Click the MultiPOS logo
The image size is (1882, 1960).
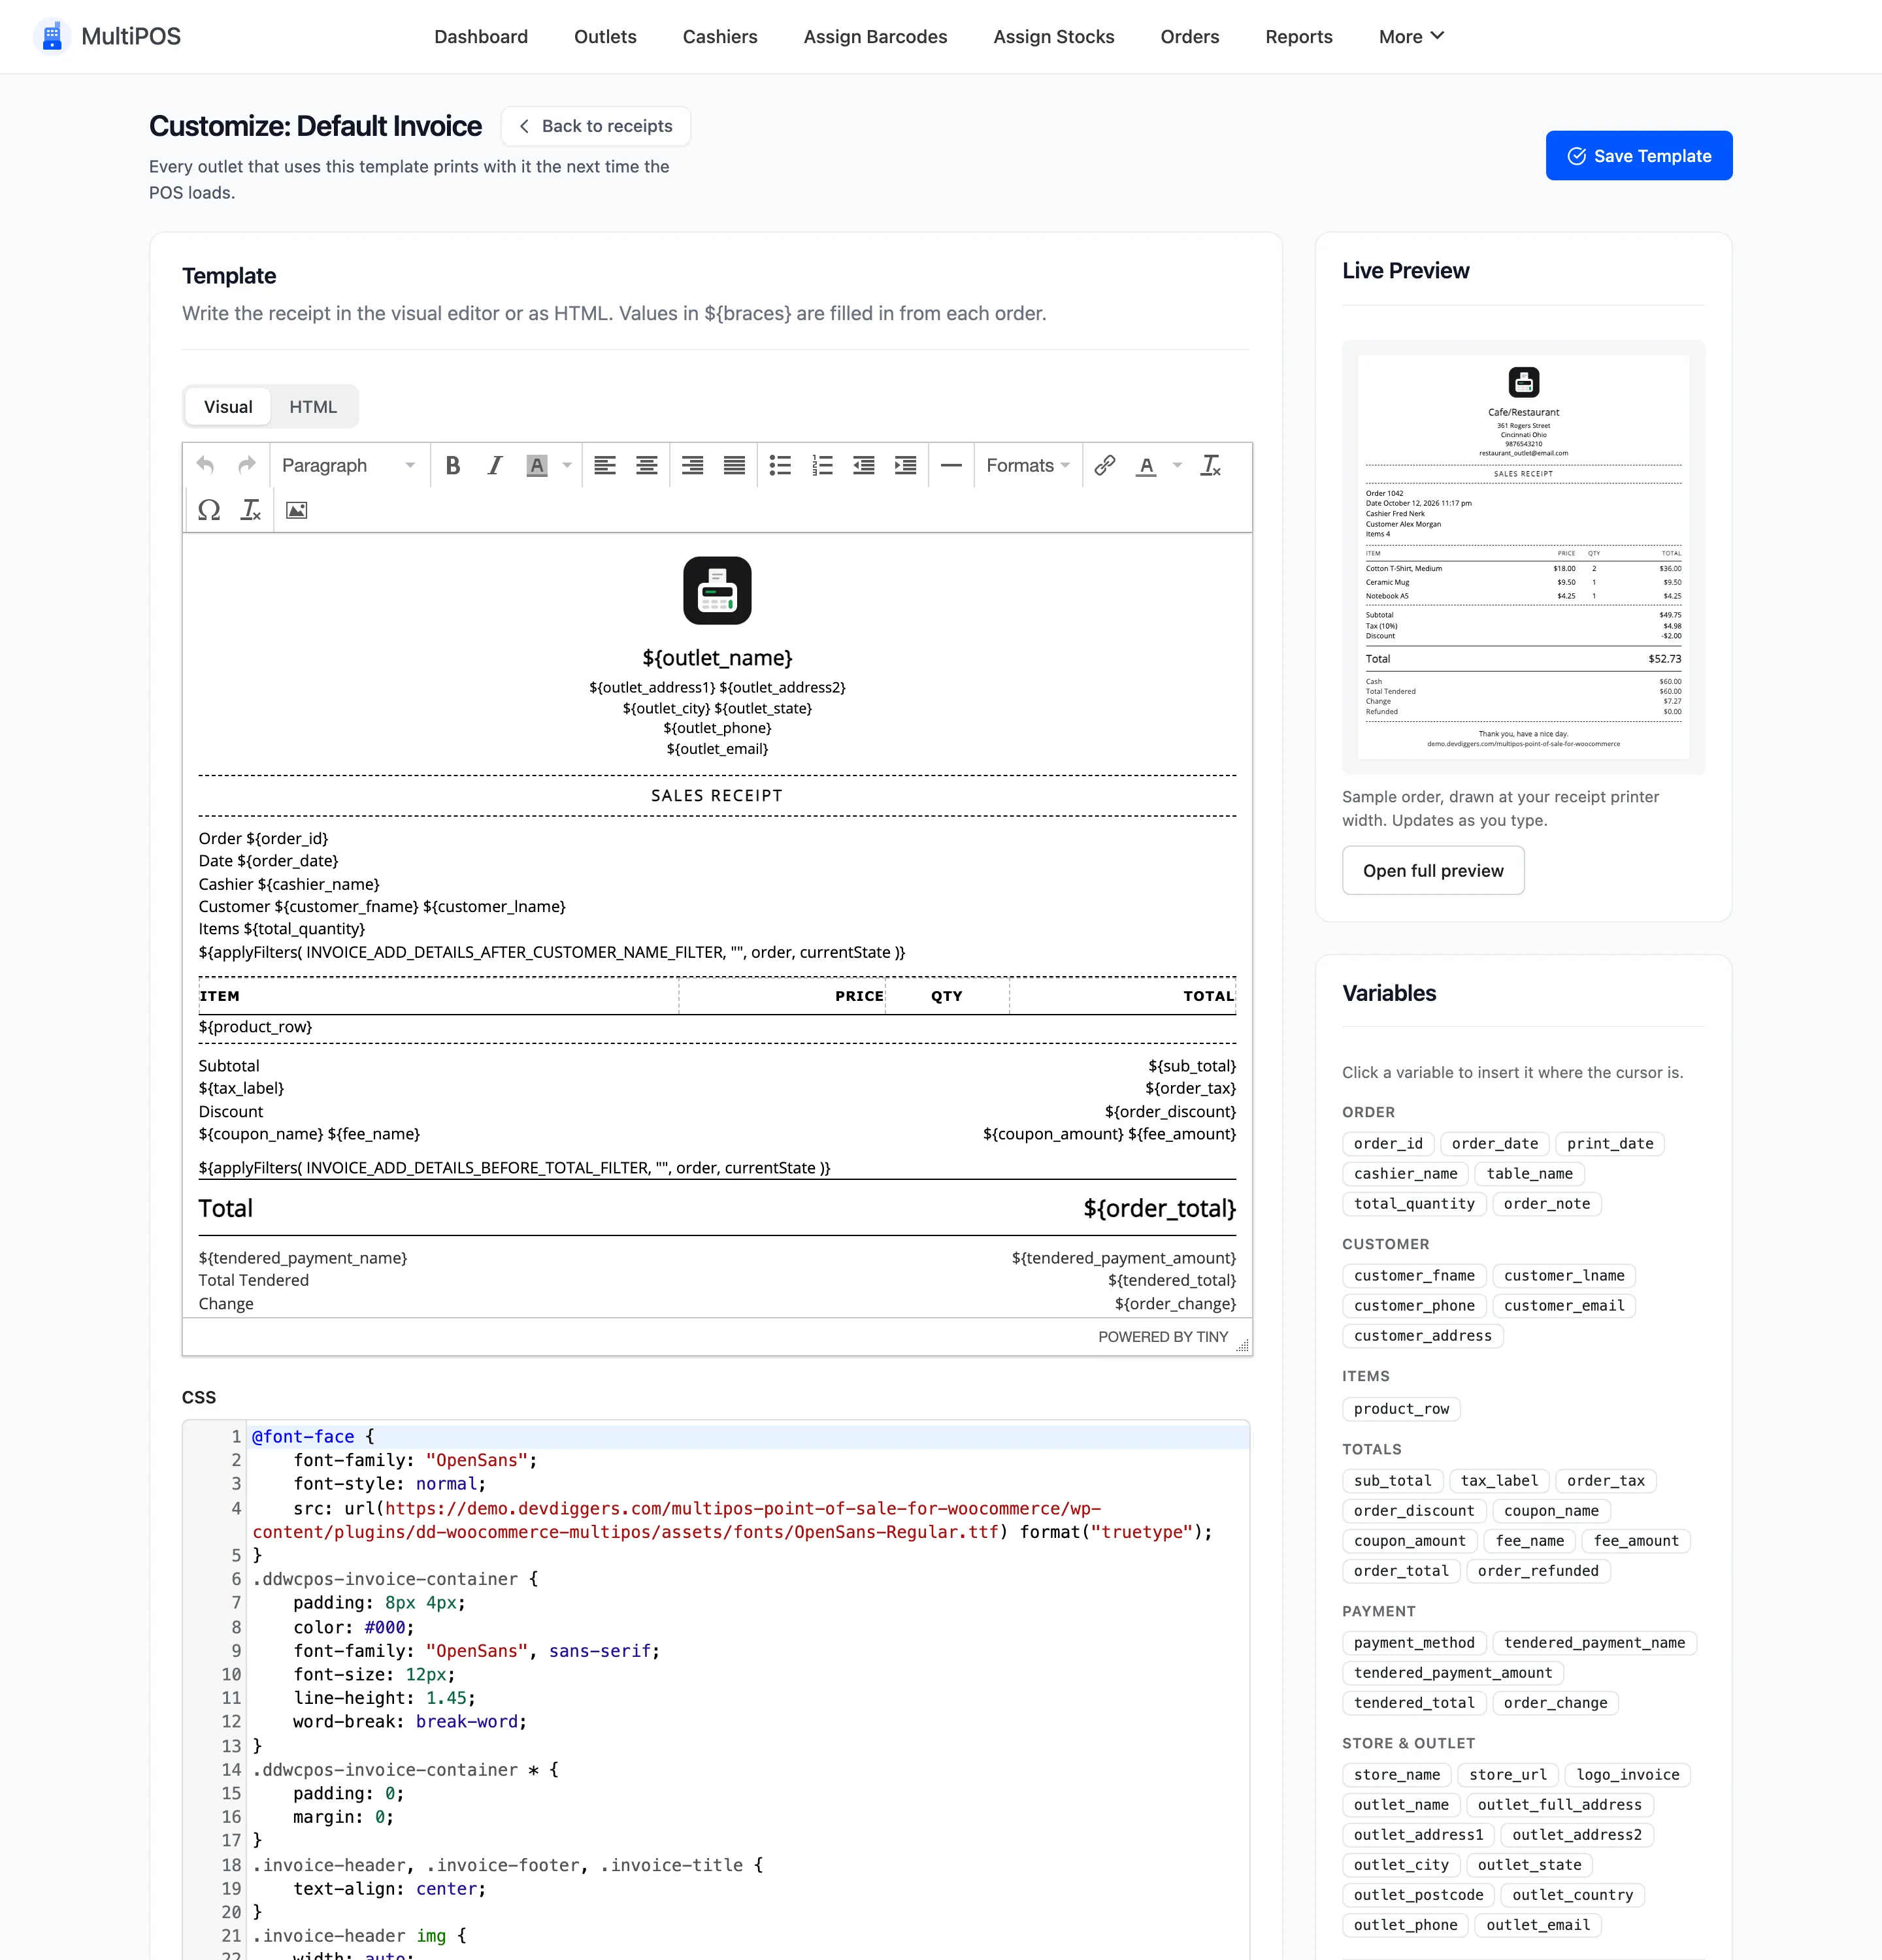(x=108, y=36)
